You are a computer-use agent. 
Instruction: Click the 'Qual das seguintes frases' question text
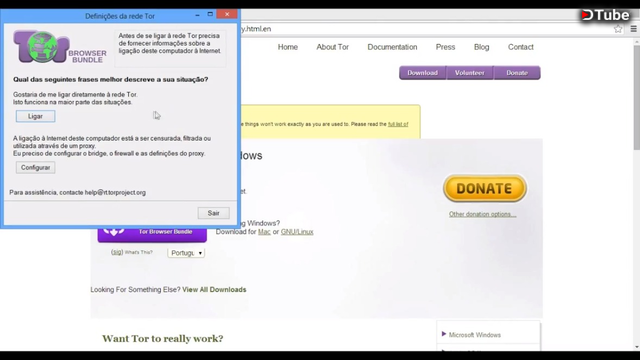click(x=111, y=79)
